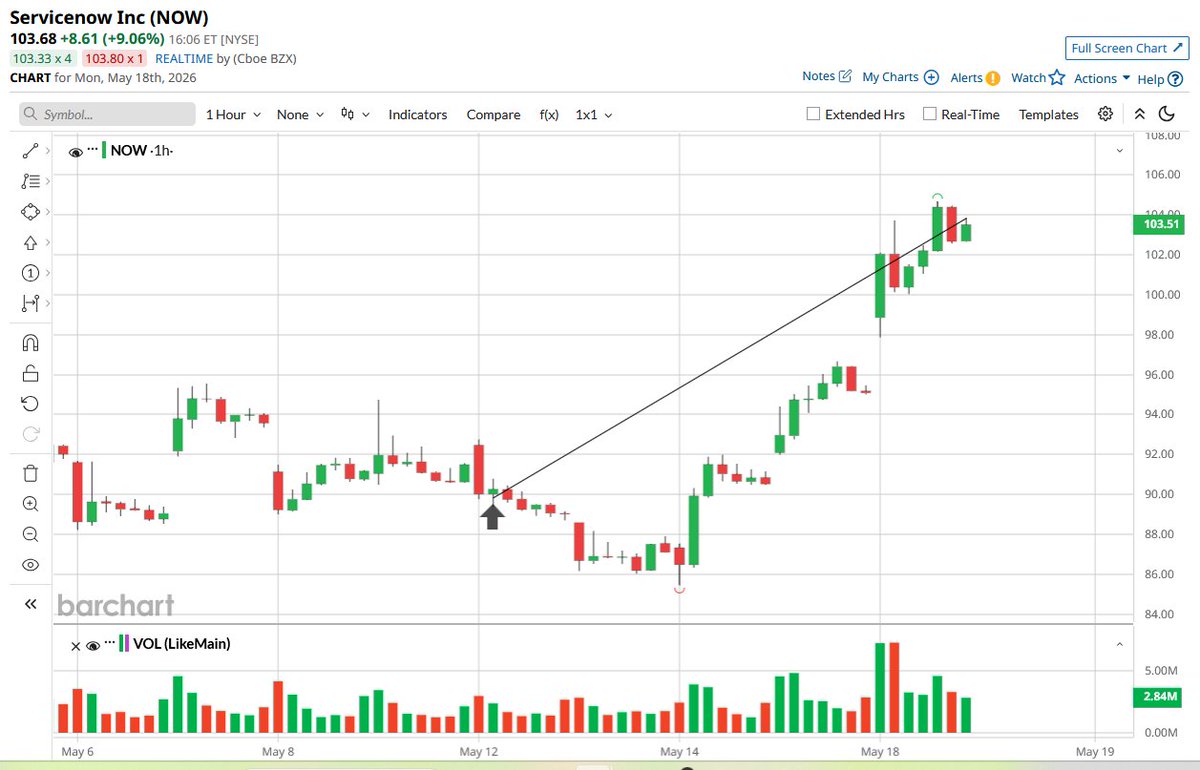Open the None period dropdown
1200x770 pixels.
(300, 114)
